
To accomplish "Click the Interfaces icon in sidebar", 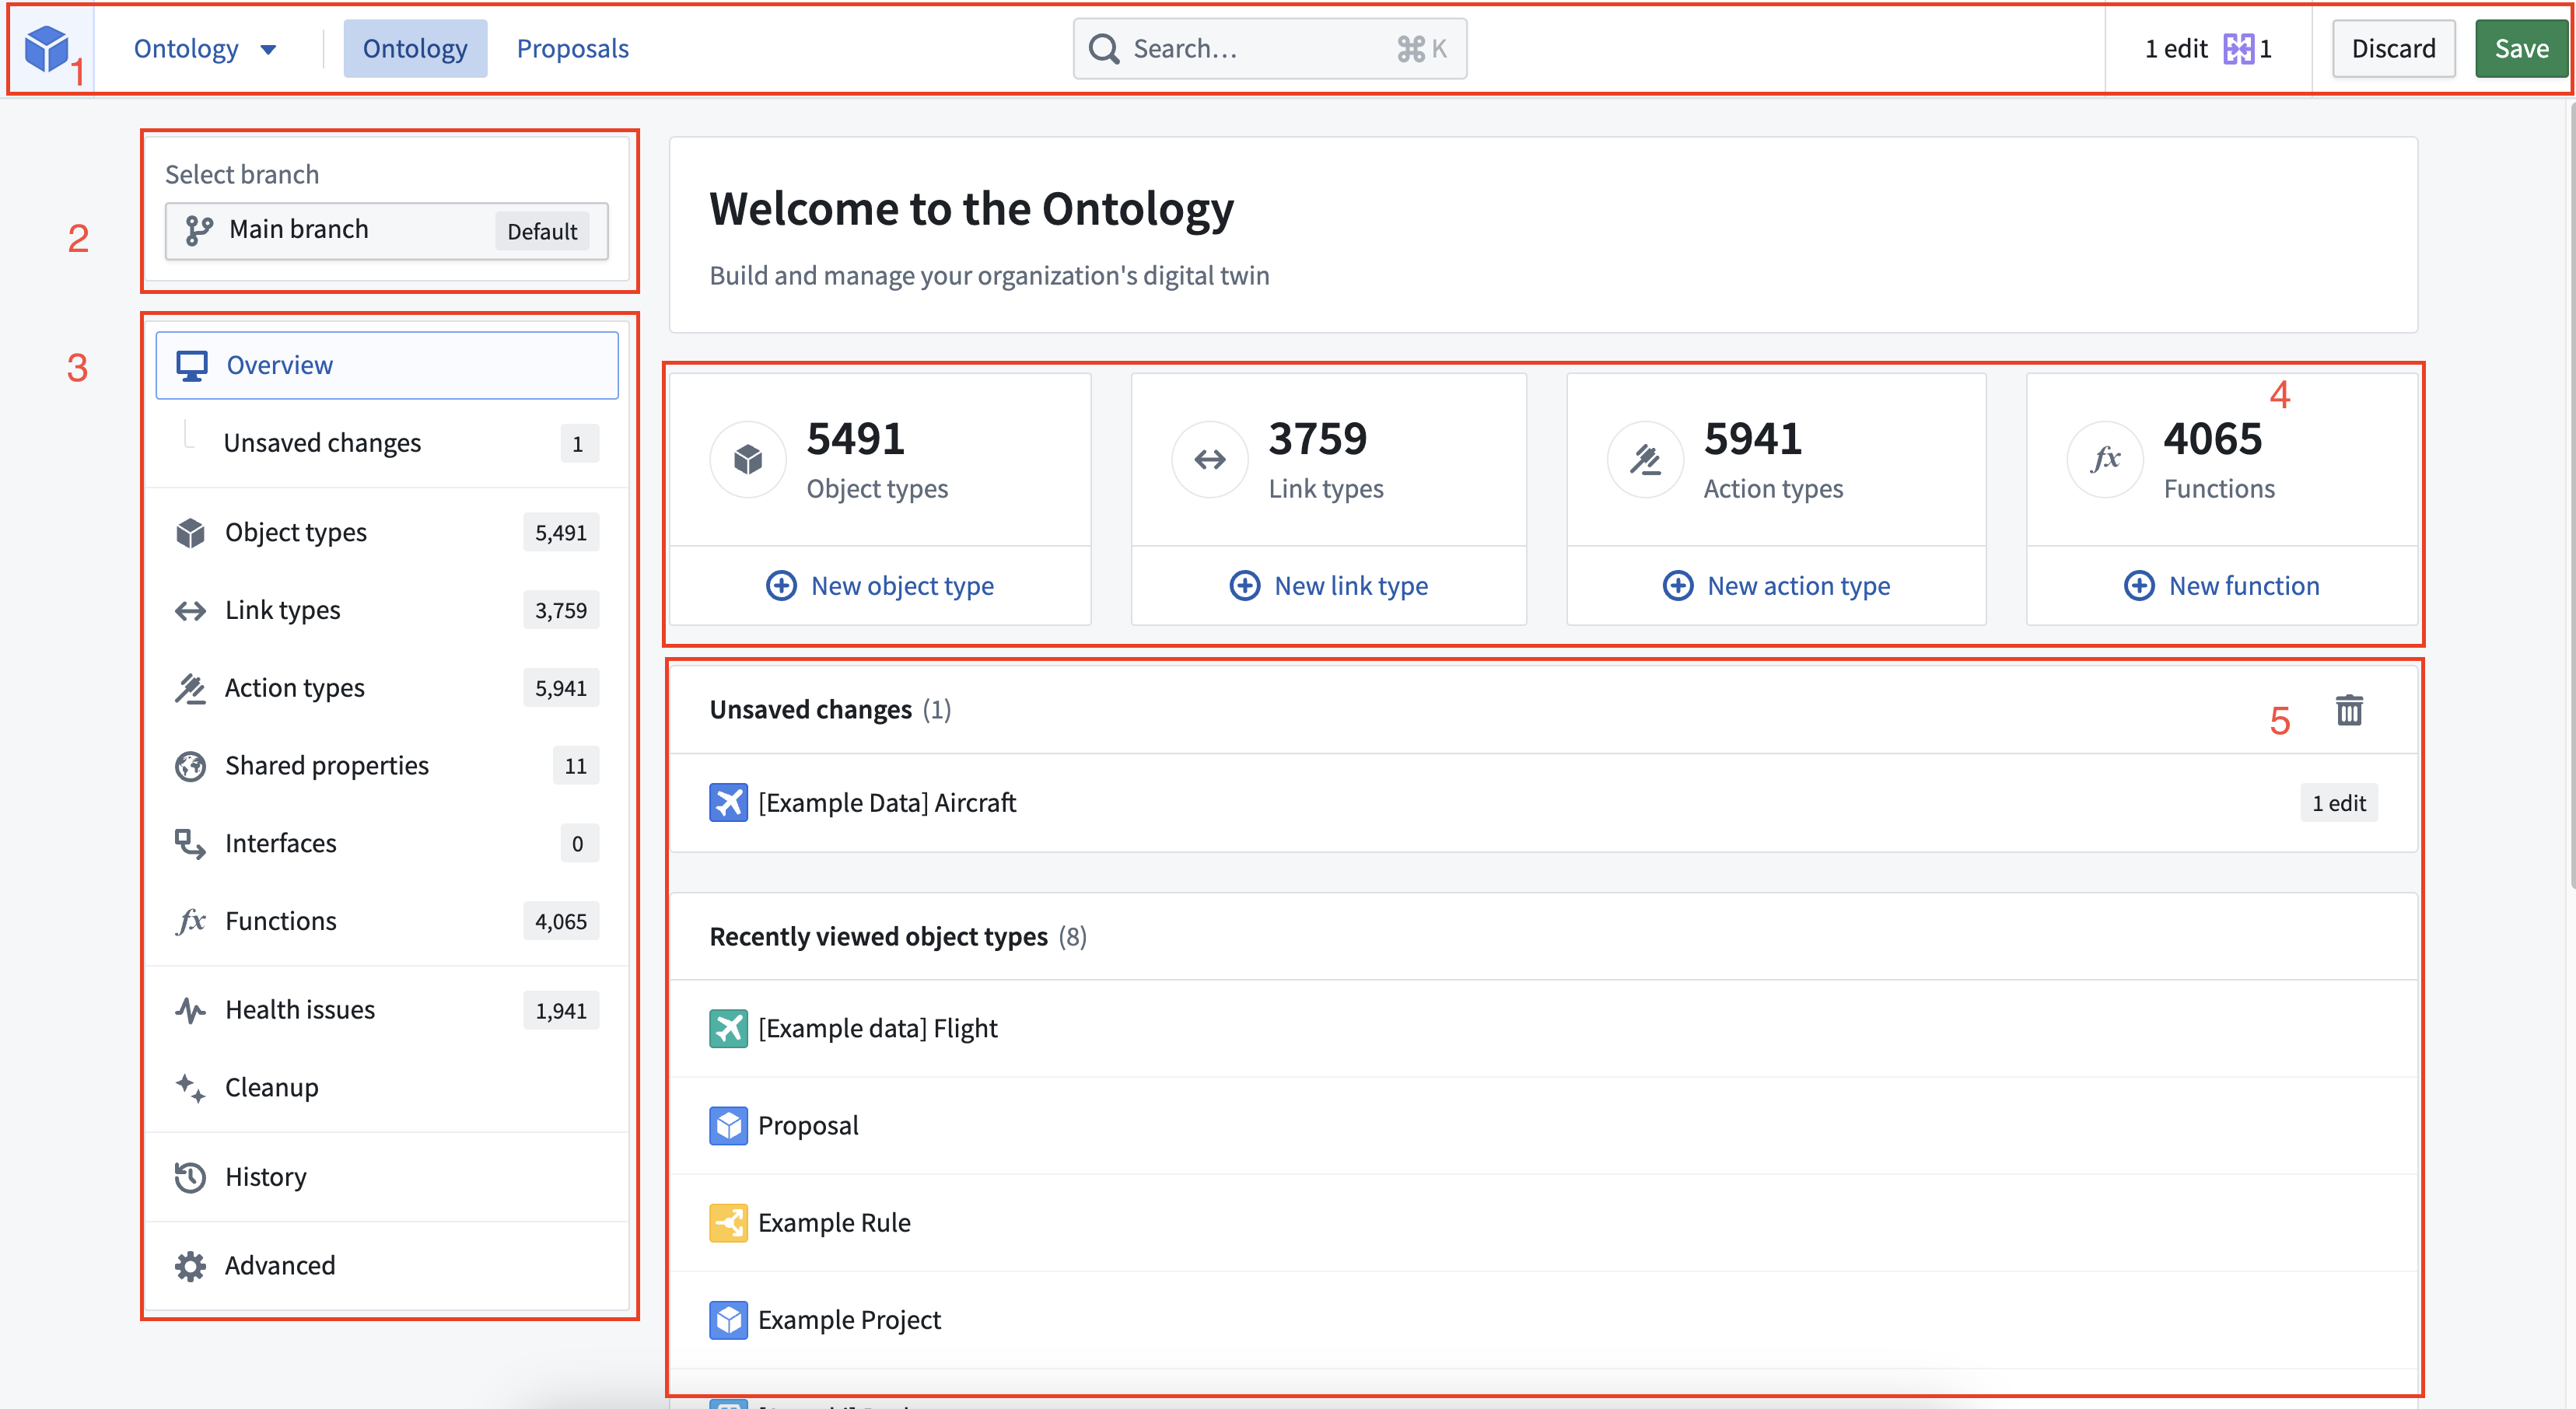I will tap(190, 843).
